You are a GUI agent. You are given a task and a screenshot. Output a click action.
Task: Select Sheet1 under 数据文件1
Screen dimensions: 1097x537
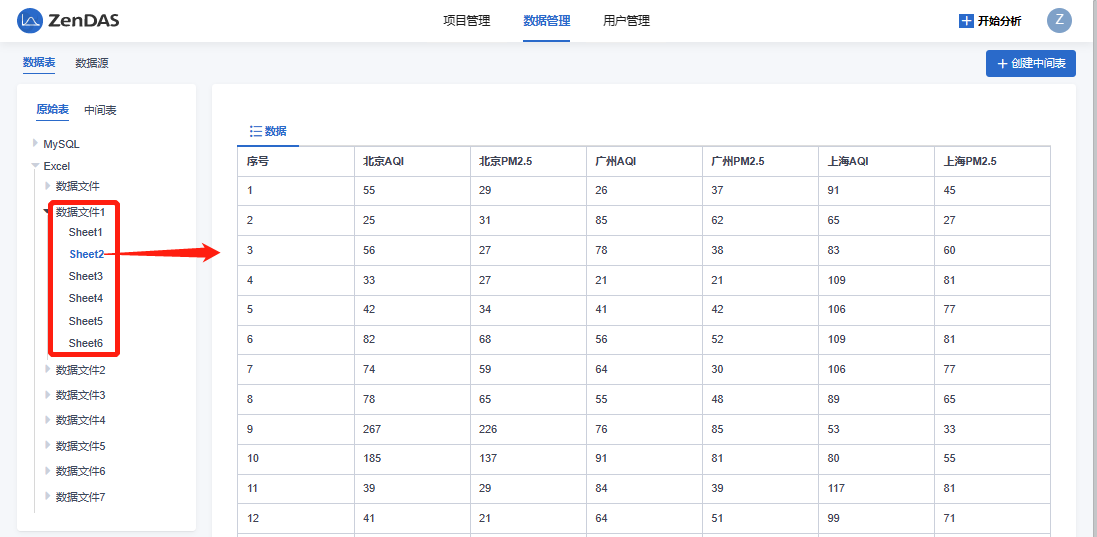pyautogui.click(x=85, y=232)
